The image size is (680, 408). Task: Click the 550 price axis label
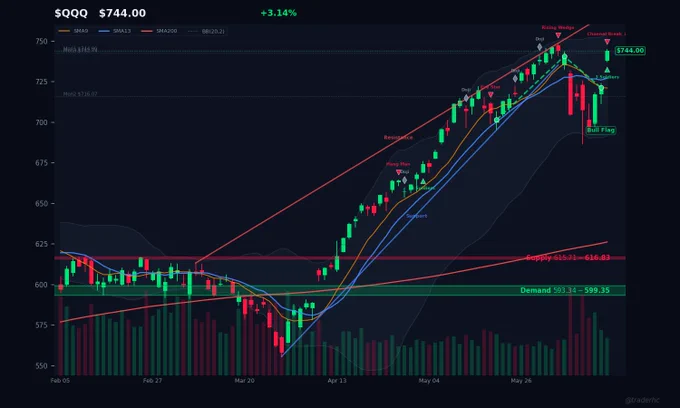[42, 366]
